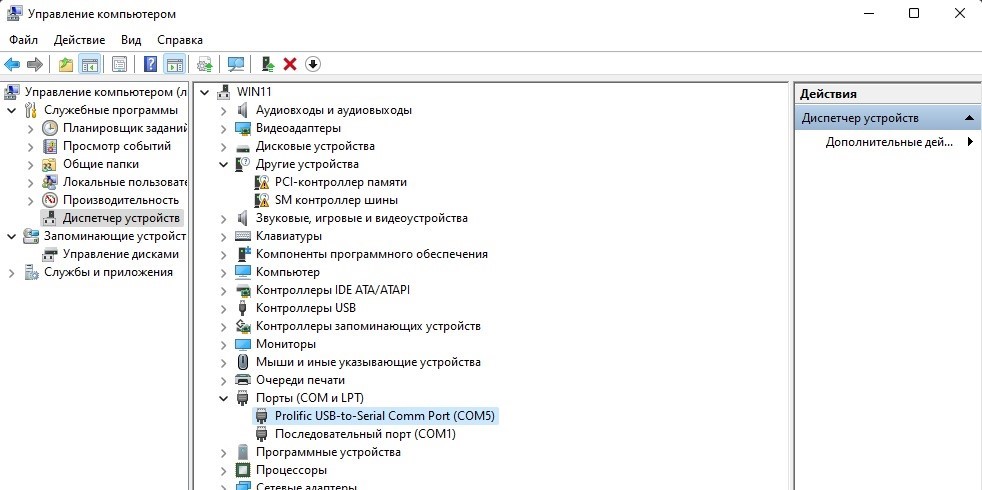Click the blue Help question mark icon
This screenshot has width=982, height=490.
click(150, 64)
